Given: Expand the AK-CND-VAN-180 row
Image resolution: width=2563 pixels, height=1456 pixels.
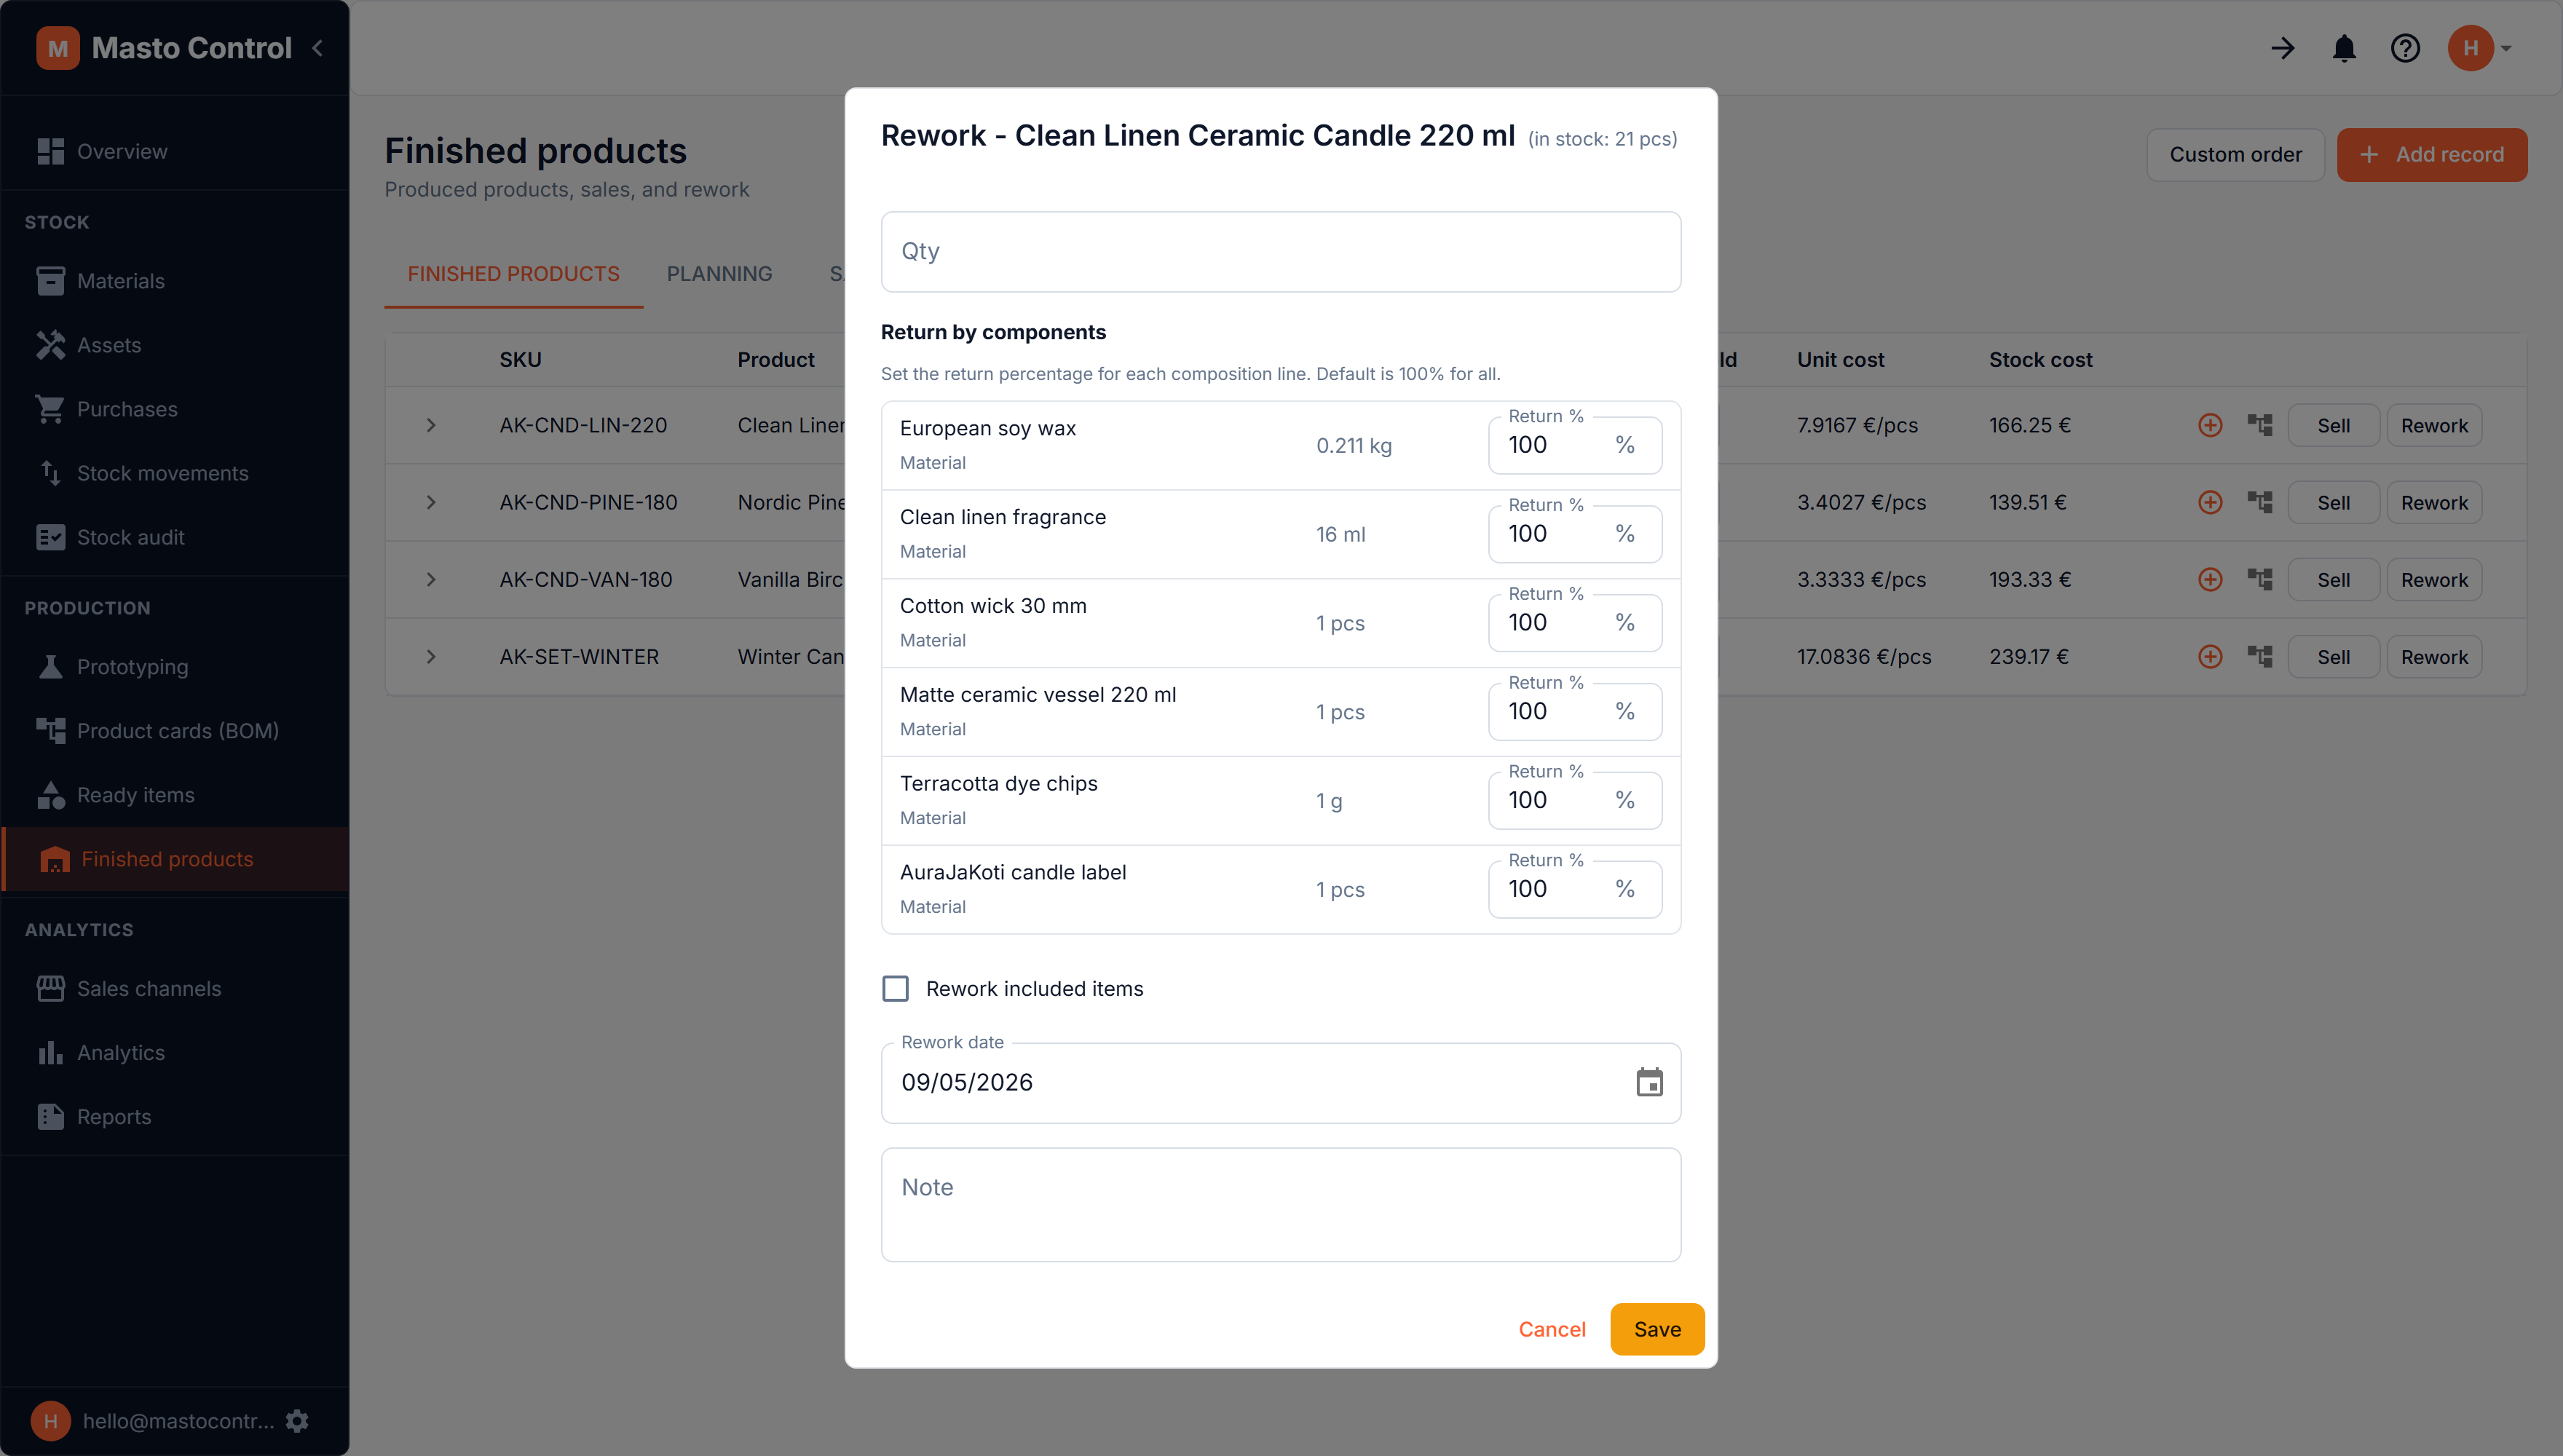Looking at the screenshot, I should click(431, 579).
